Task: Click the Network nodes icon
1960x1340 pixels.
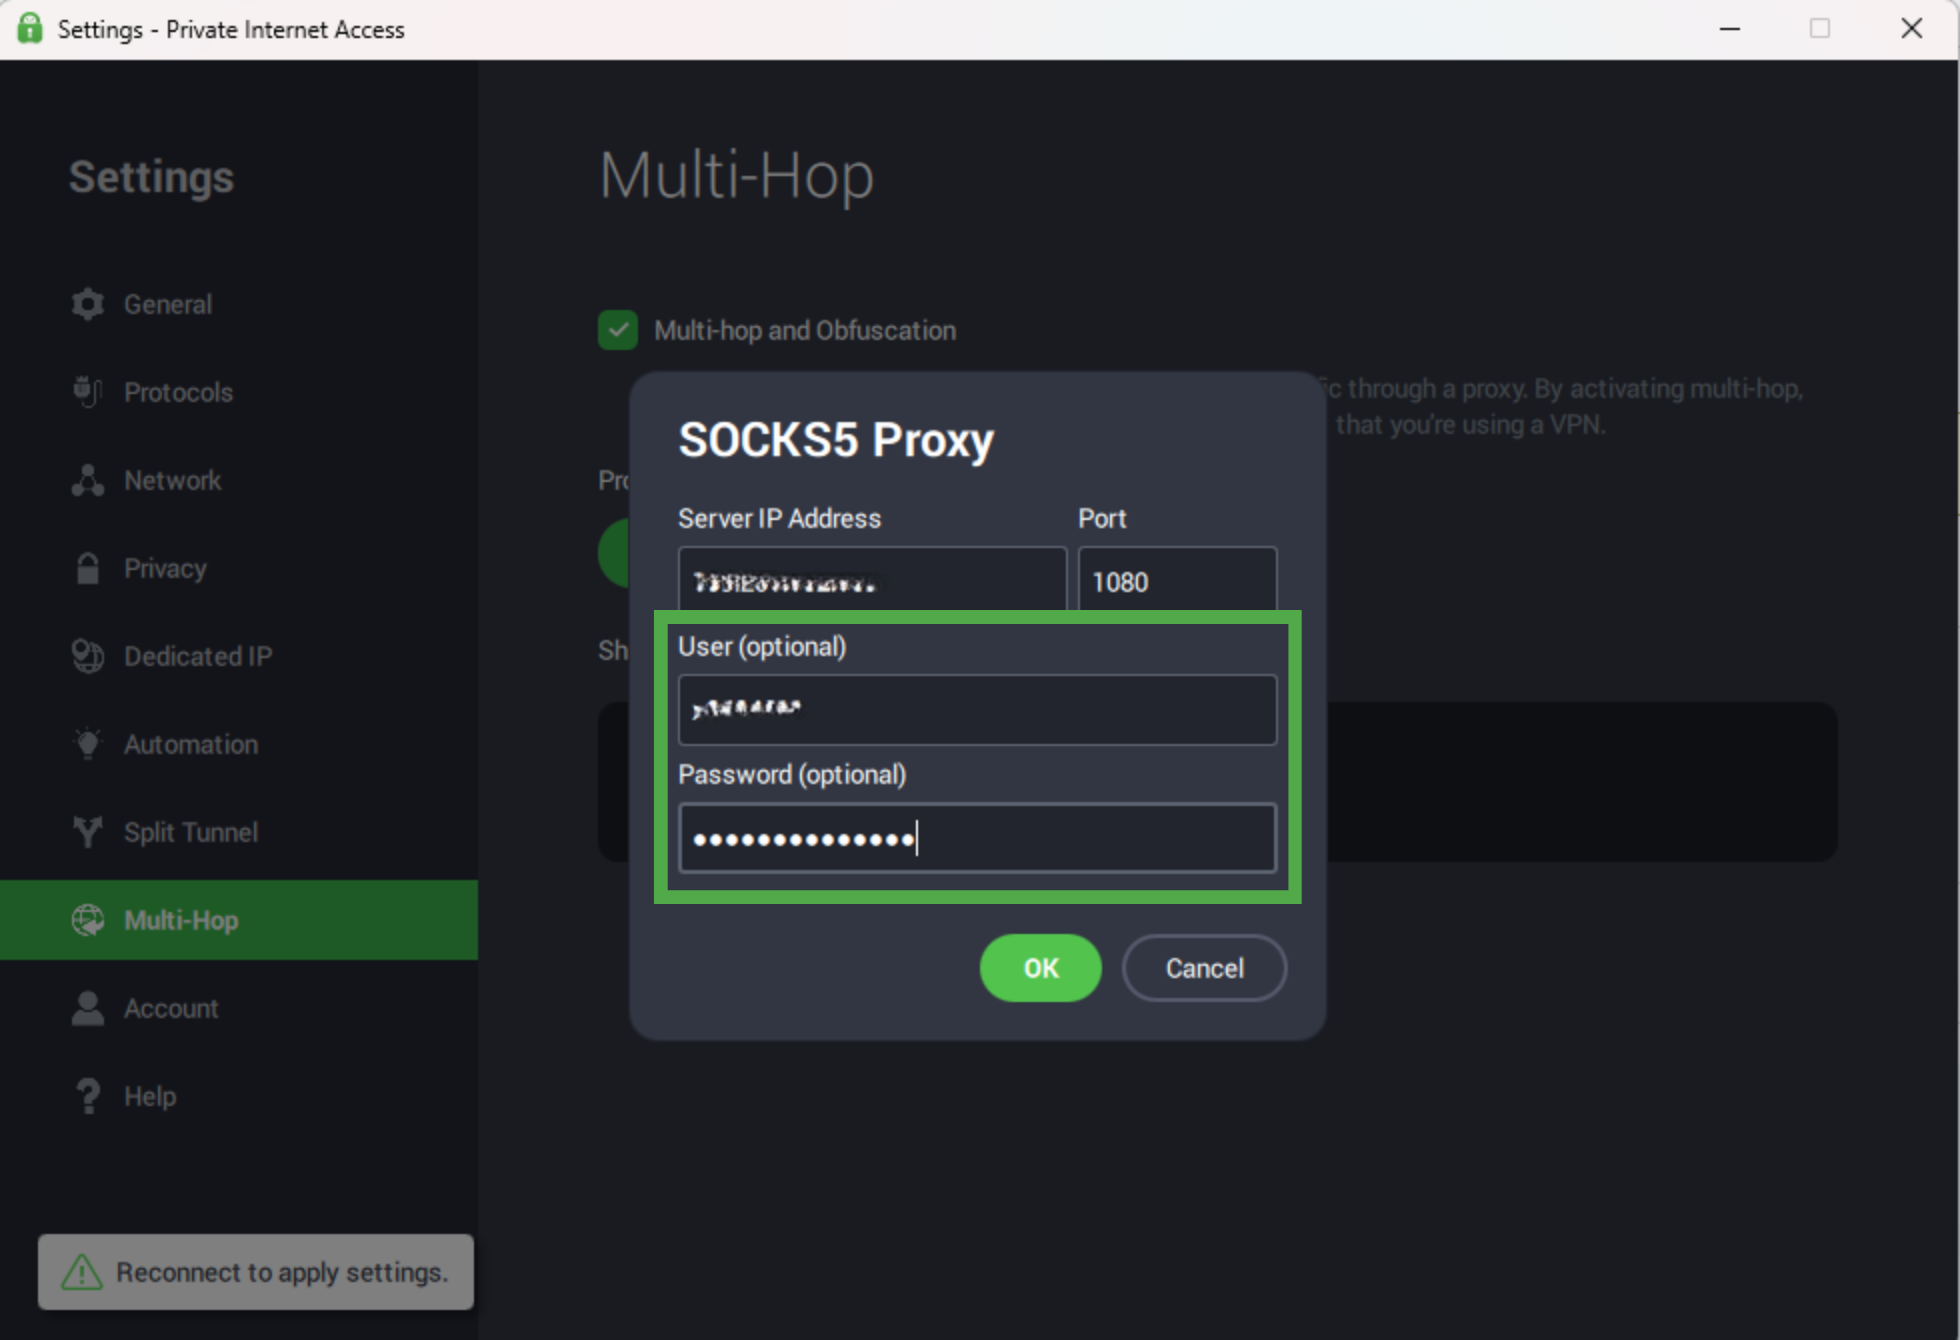Action: [x=88, y=480]
